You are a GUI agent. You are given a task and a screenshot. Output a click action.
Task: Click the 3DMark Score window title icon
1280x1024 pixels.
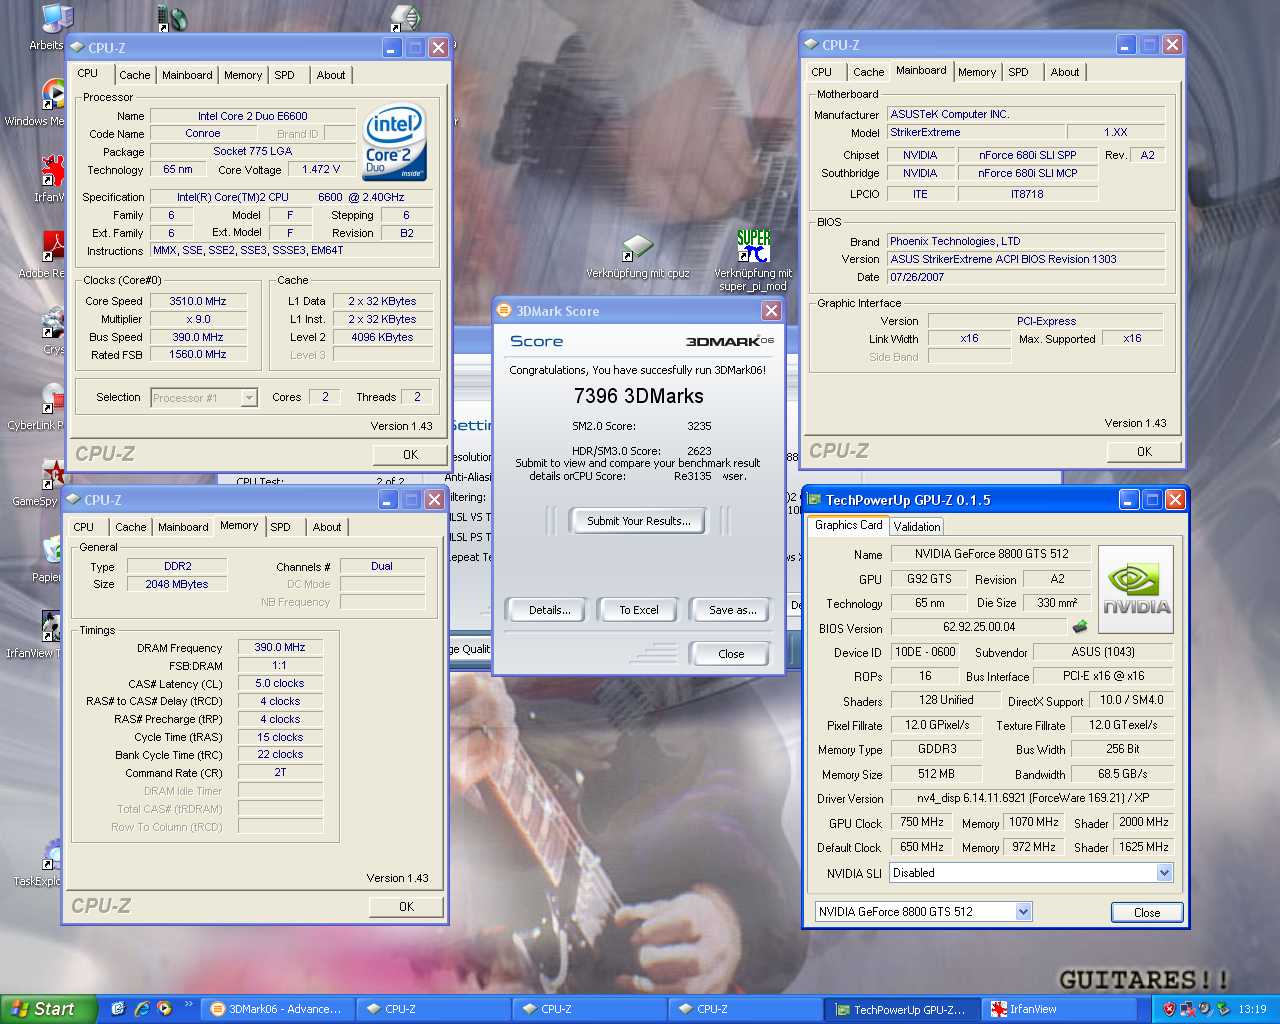505,311
